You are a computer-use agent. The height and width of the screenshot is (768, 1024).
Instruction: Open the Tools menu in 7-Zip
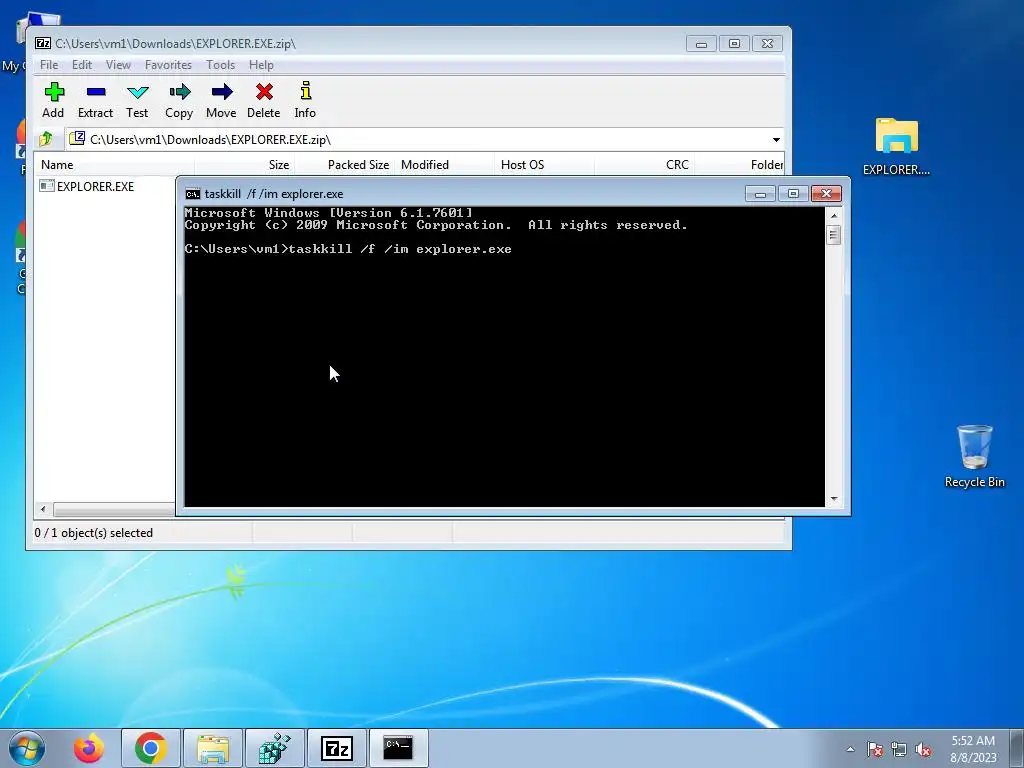[220, 65]
